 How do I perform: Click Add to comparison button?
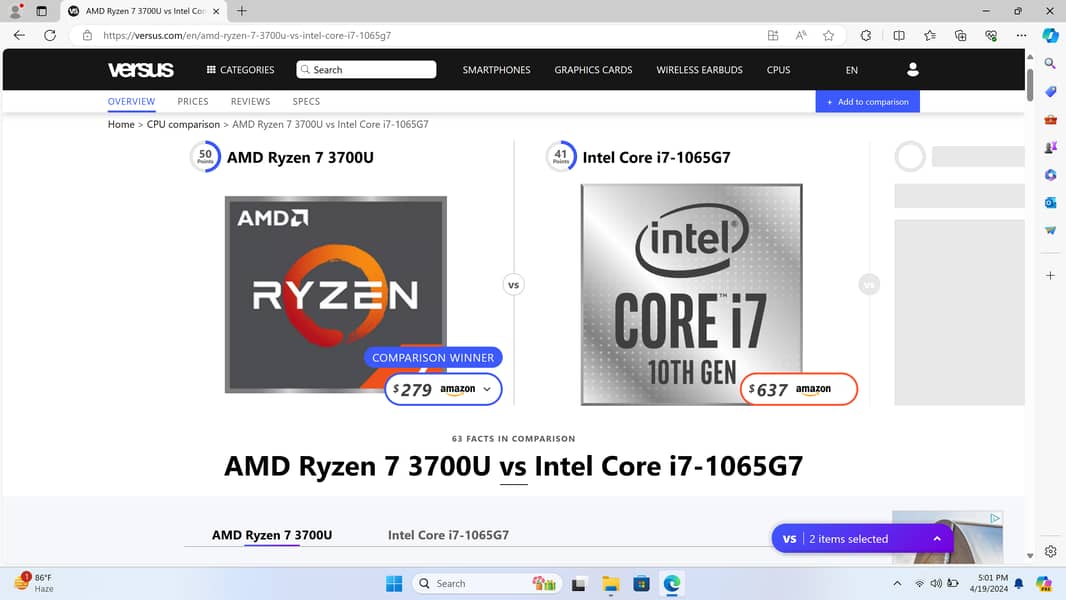click(867, 101)
